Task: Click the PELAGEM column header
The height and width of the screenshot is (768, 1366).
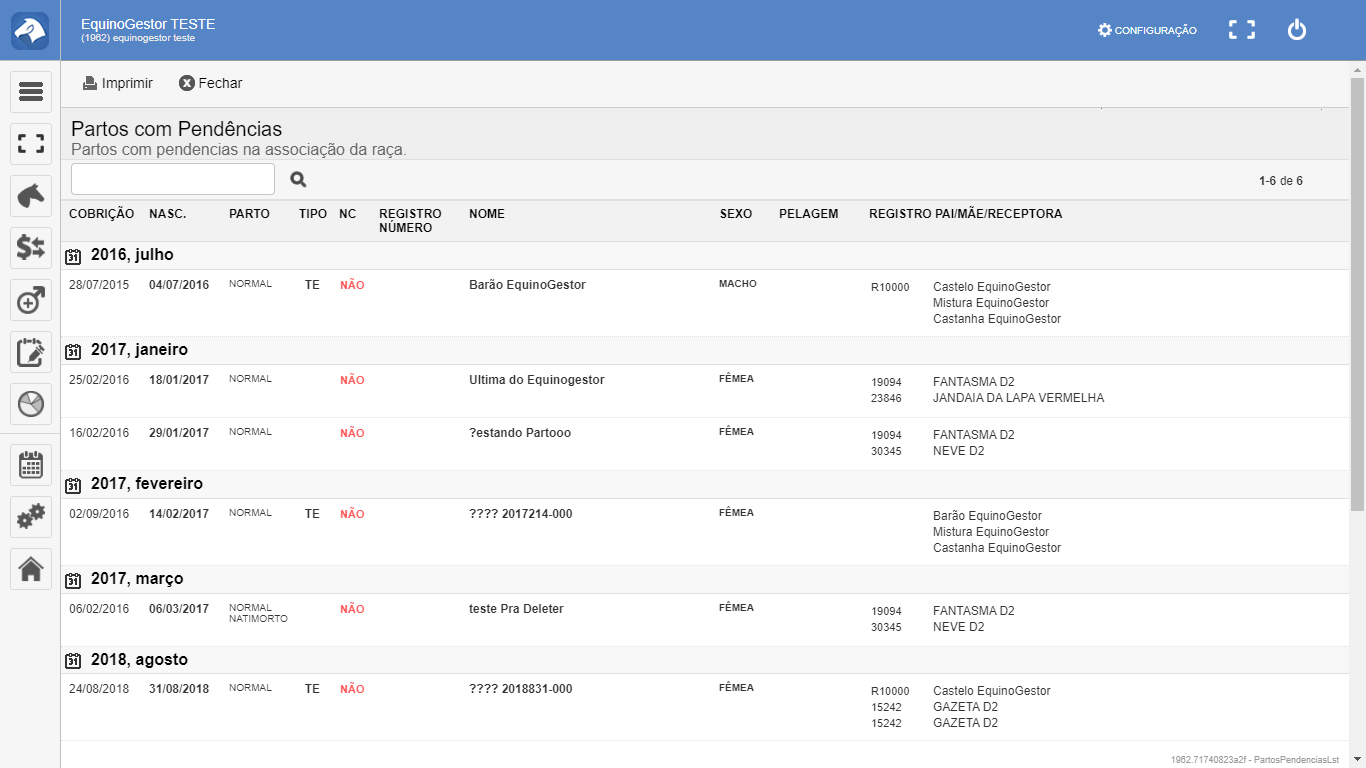Action: coord(809,214)
